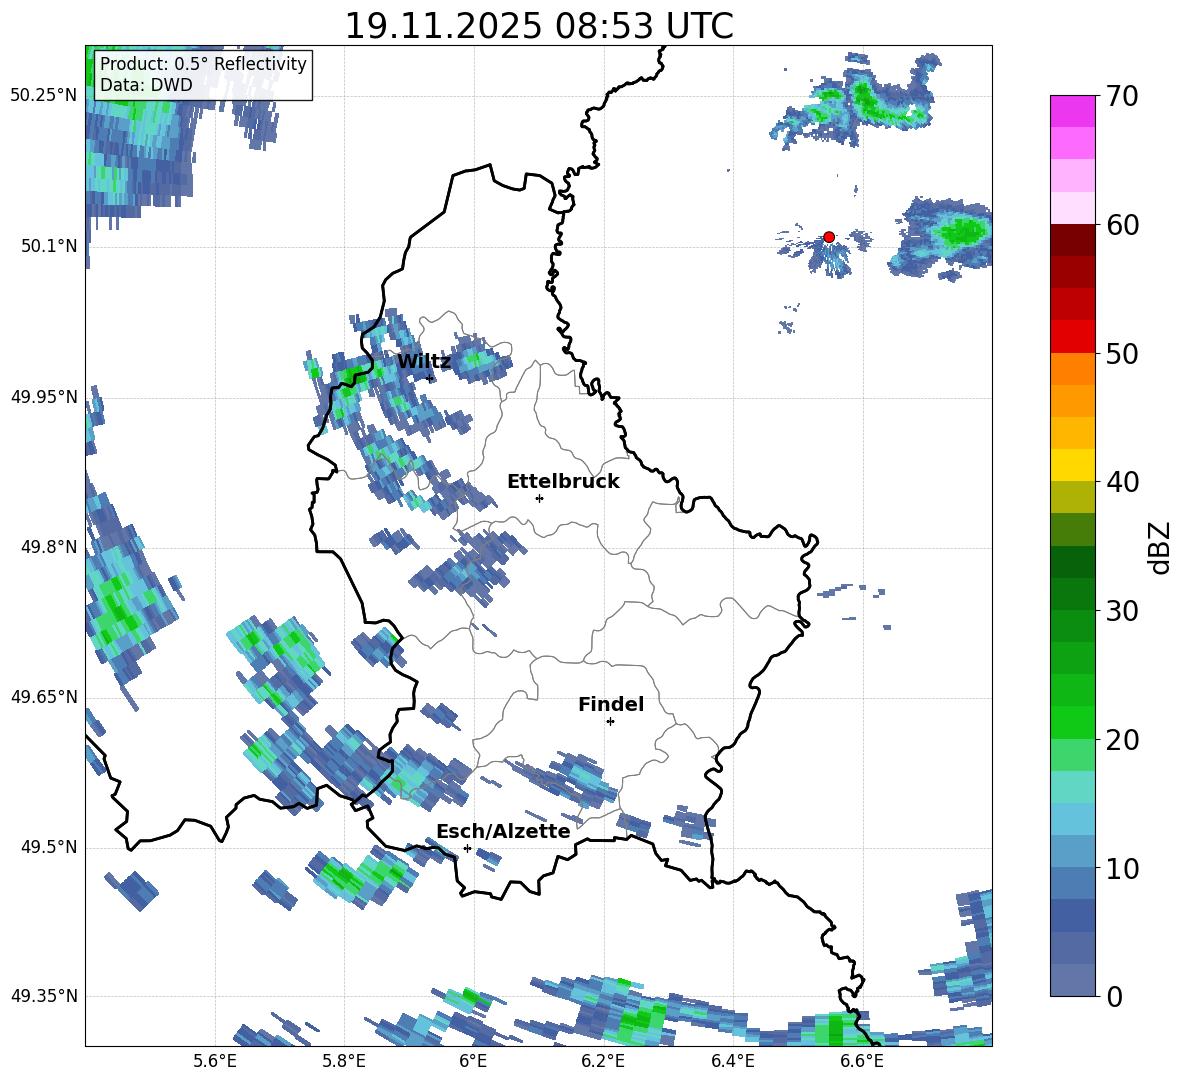Click the colorbar tick label 70
The height and width of the screenshot is (1081, 1184).
point(1121,96)
